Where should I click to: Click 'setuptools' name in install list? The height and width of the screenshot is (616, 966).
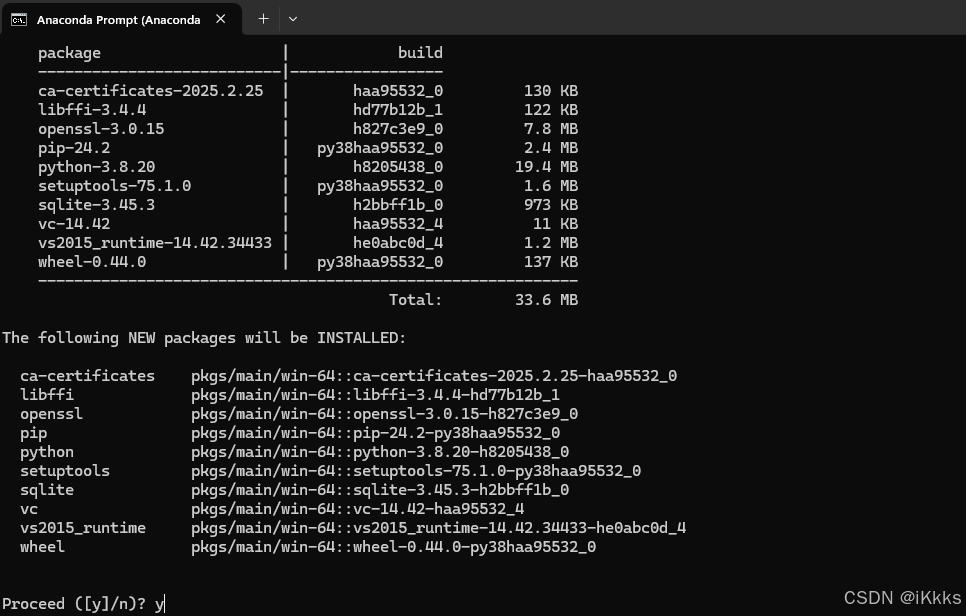pos(65,471)
